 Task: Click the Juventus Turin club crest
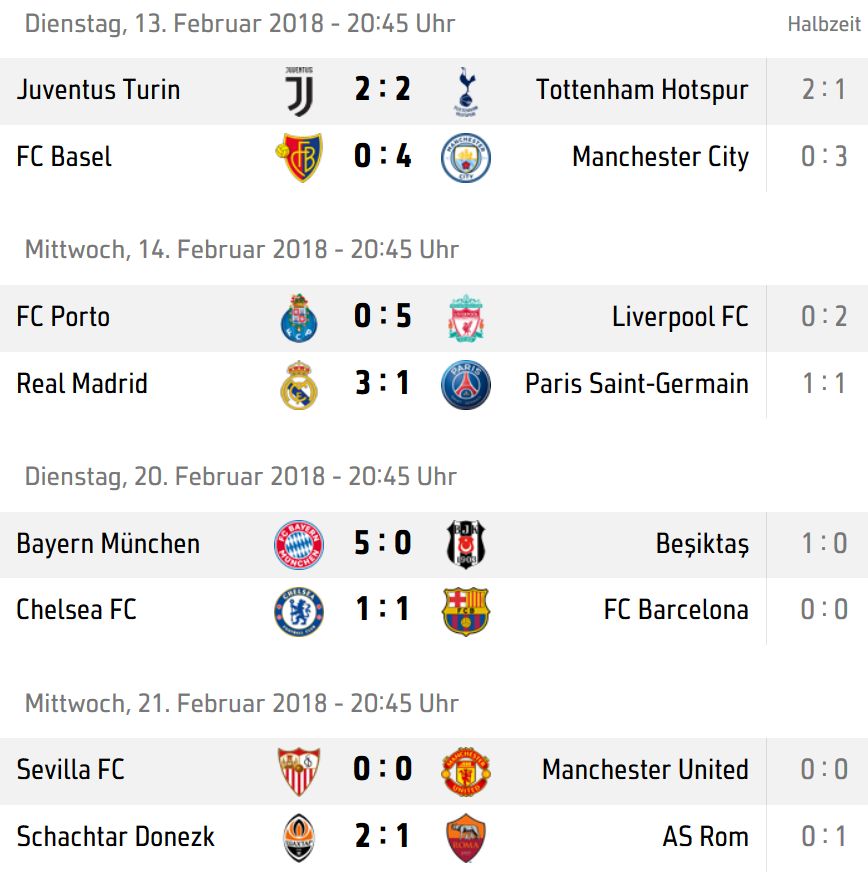(x=299, y=91)
